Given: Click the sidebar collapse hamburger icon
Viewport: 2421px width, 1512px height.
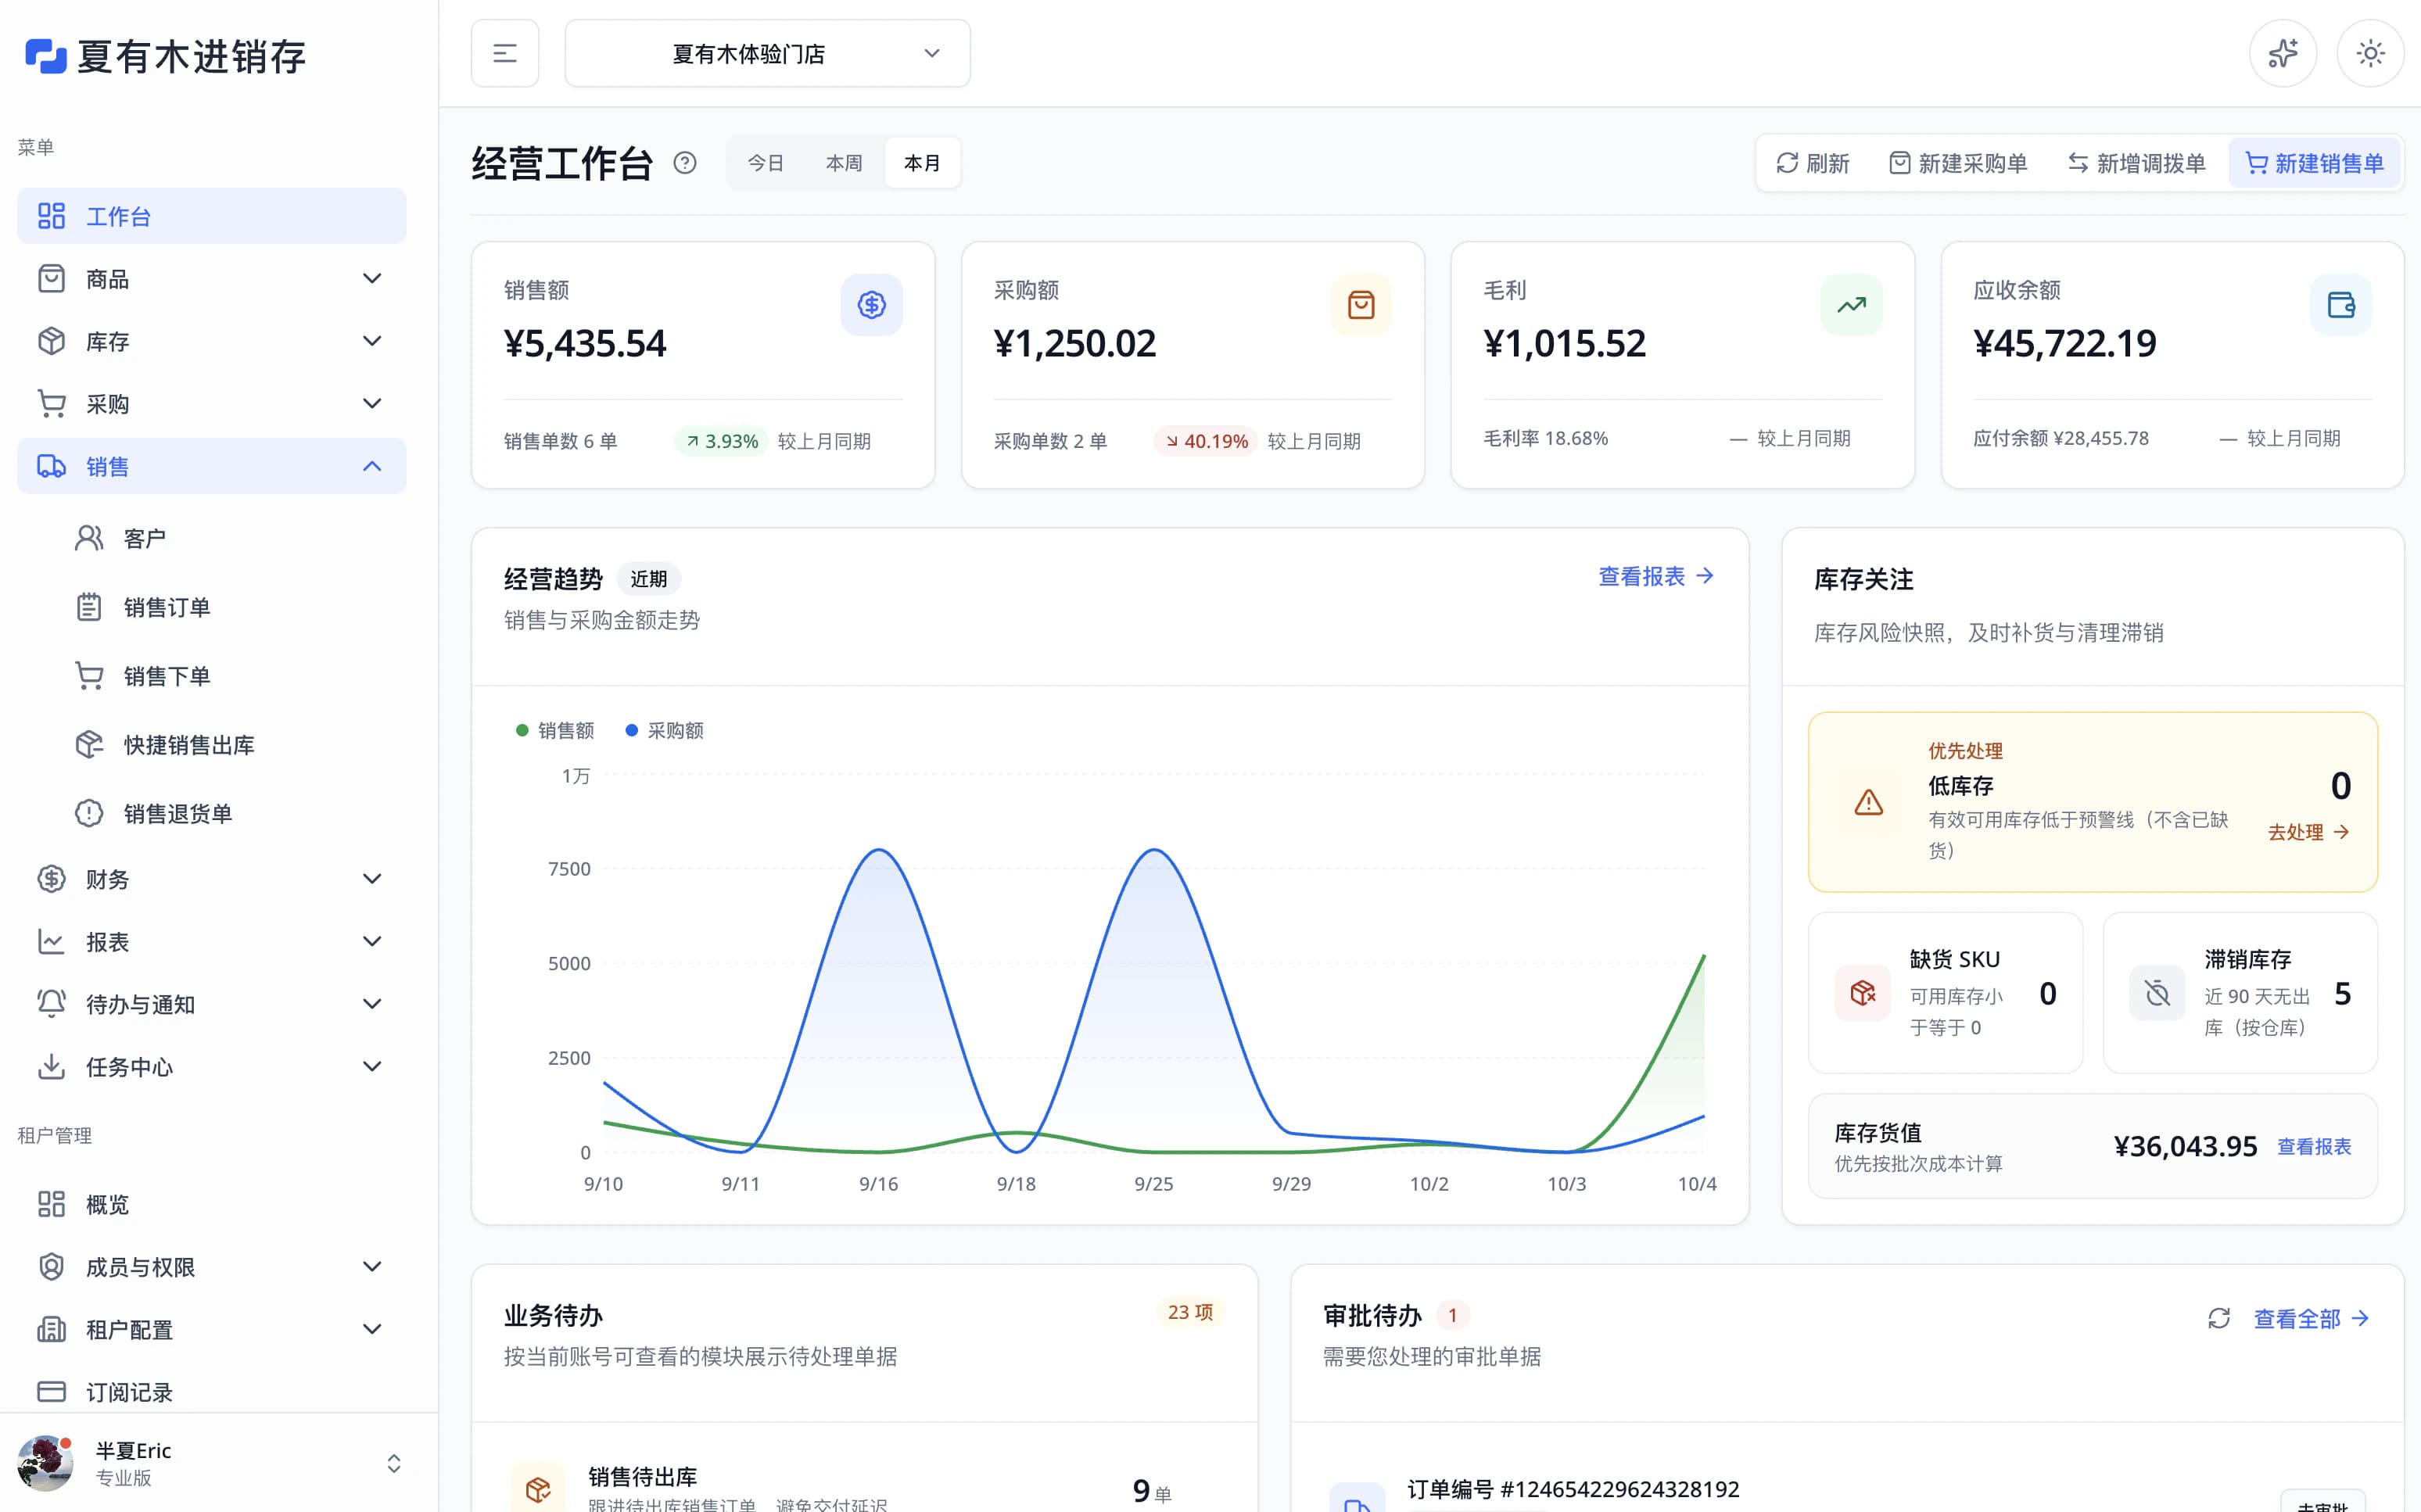Looking at the screenshot, I should coord(505,53).
